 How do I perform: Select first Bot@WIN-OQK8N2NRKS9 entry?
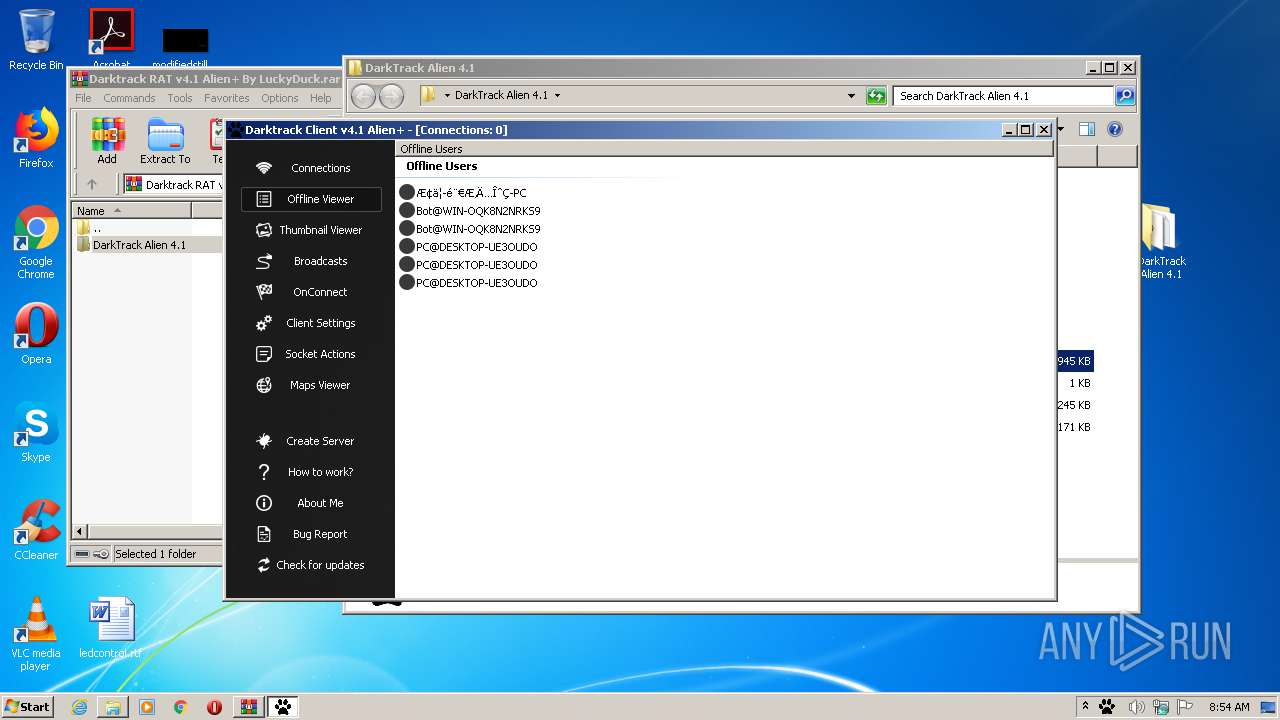tap(469, 211)
